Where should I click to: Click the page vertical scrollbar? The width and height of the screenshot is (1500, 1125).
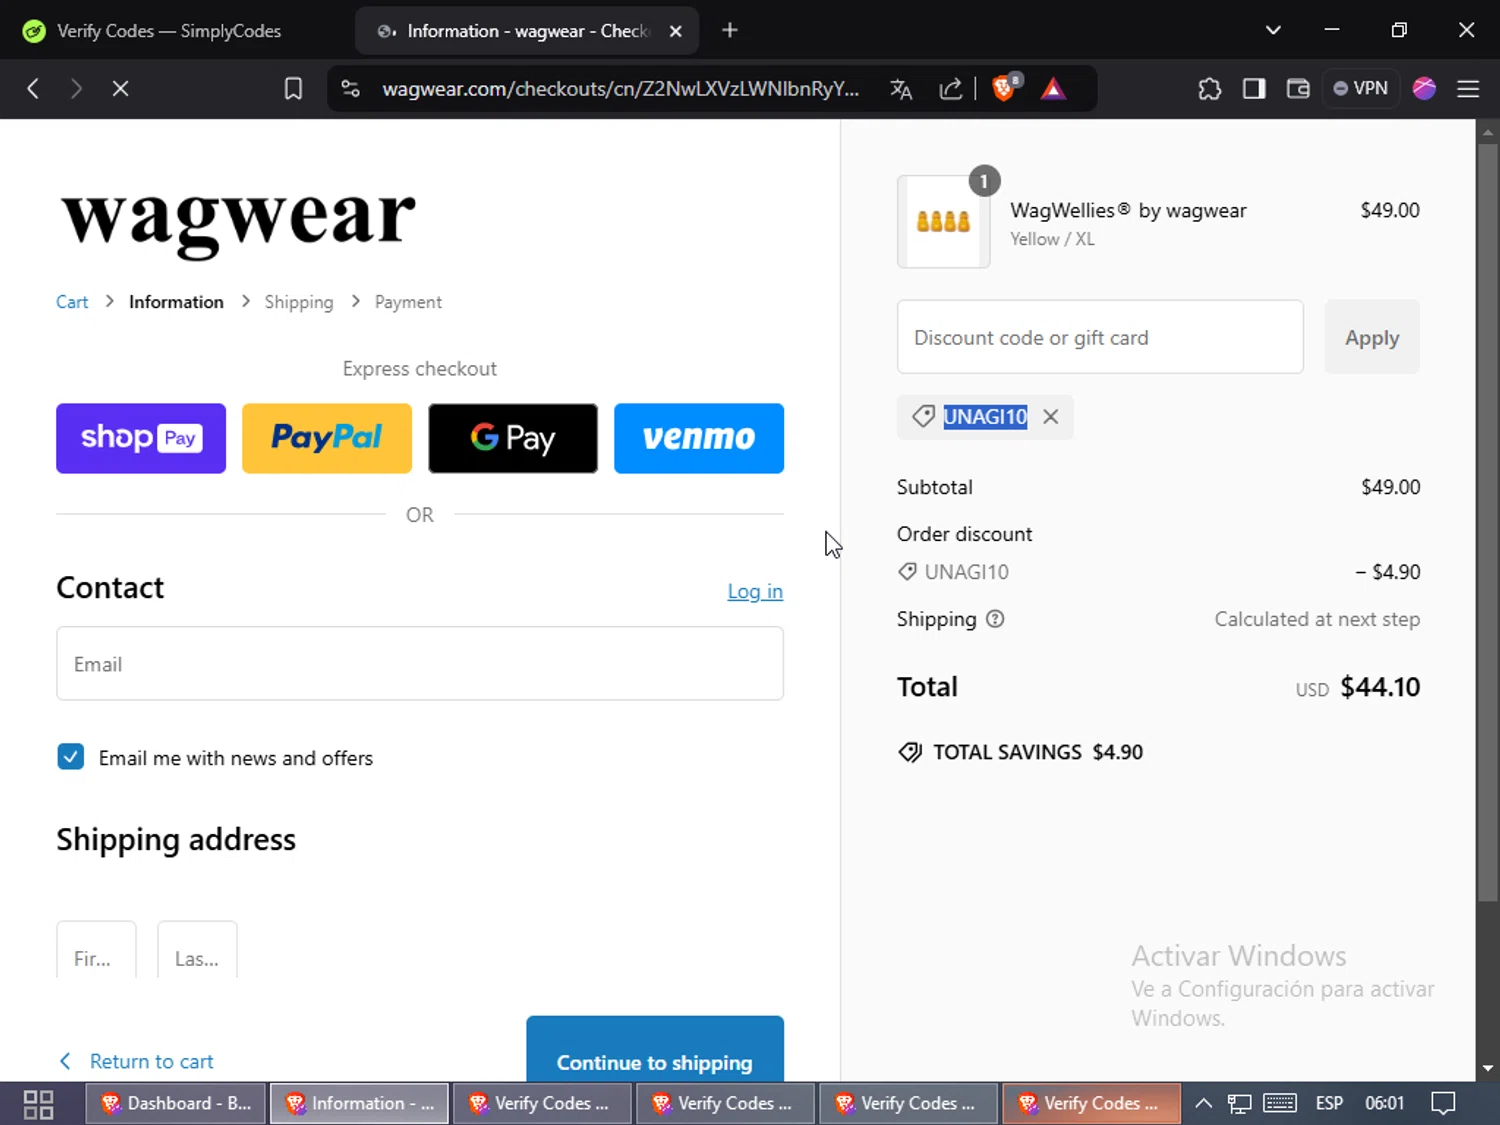point(1488,521)
